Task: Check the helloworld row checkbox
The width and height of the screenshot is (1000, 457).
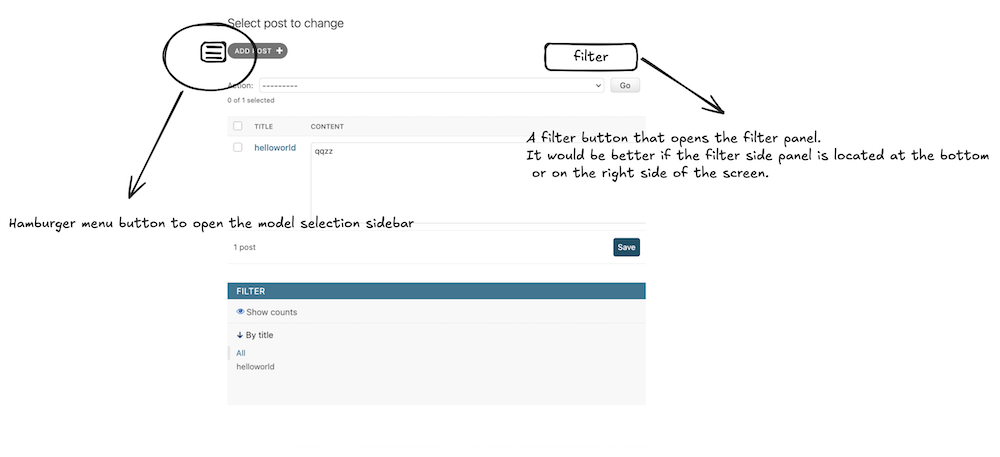Action: (x=238, y=147)
